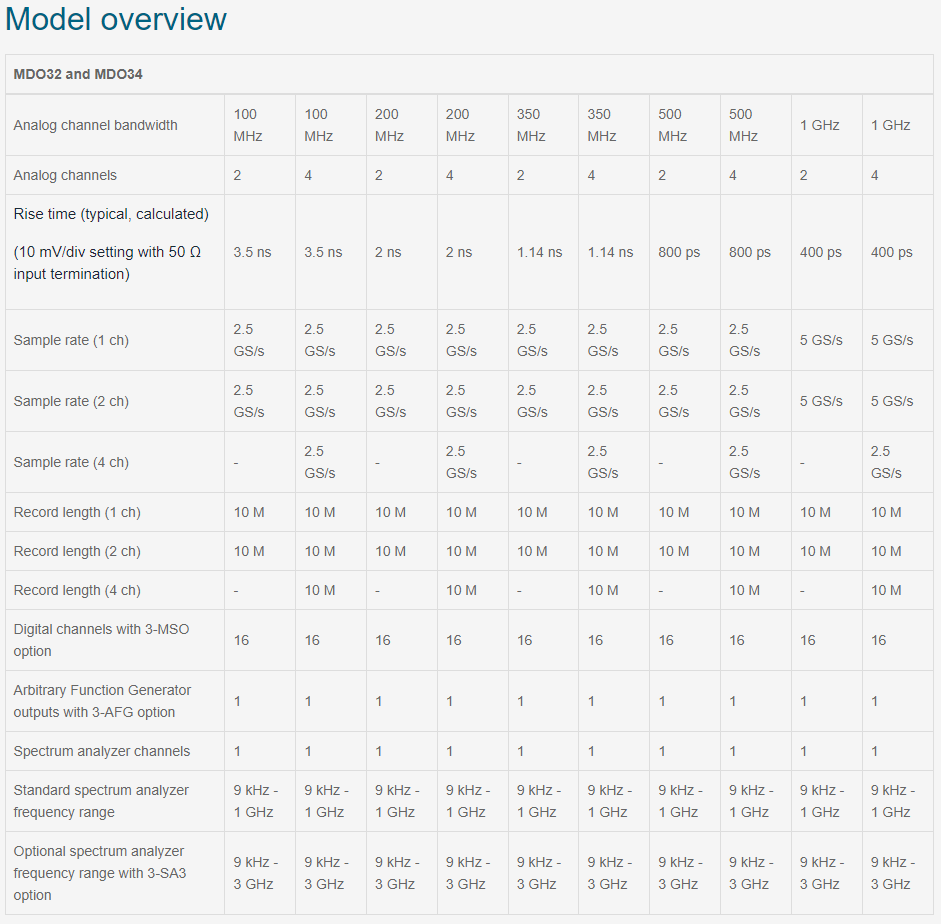Click "10 M" in Record length (4 ch), 350 MHz column
This screenshot has height=924, width=941.
(603, 590)
